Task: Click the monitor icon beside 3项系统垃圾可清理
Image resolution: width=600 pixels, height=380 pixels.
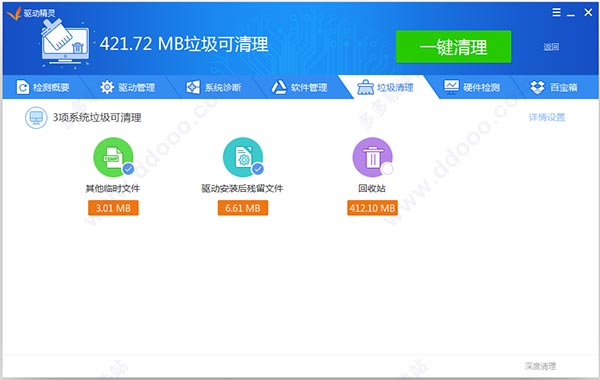Action: (x=36, y=117)
